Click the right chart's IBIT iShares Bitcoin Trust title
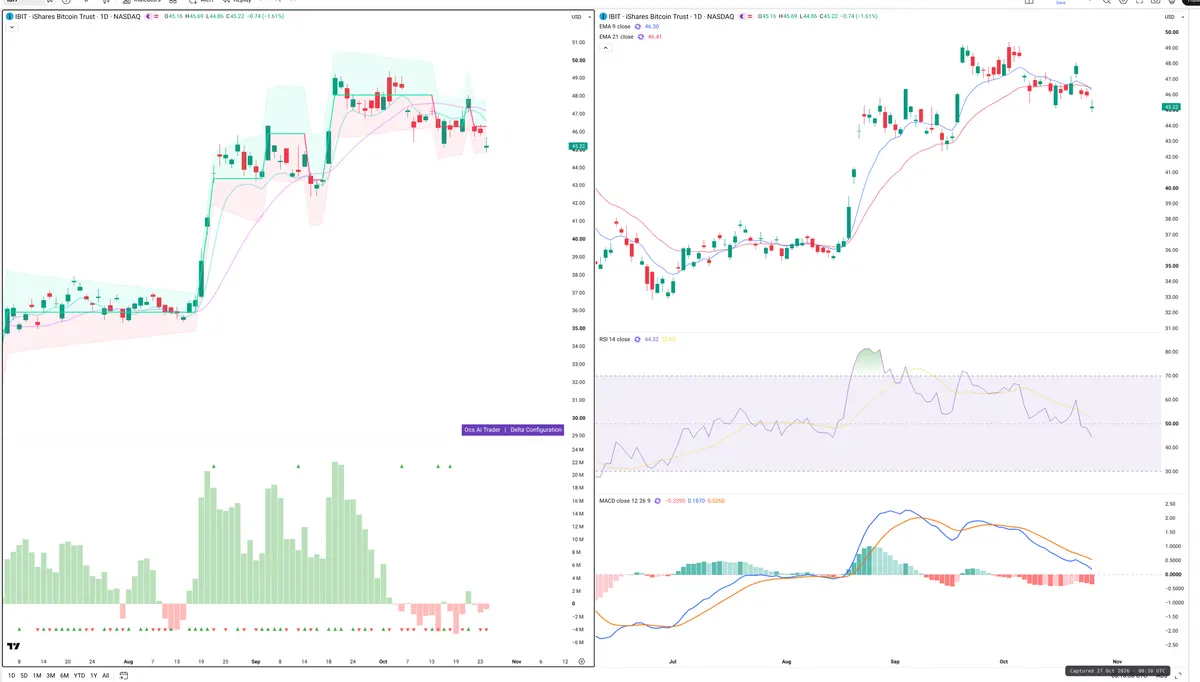 (669, 17)
